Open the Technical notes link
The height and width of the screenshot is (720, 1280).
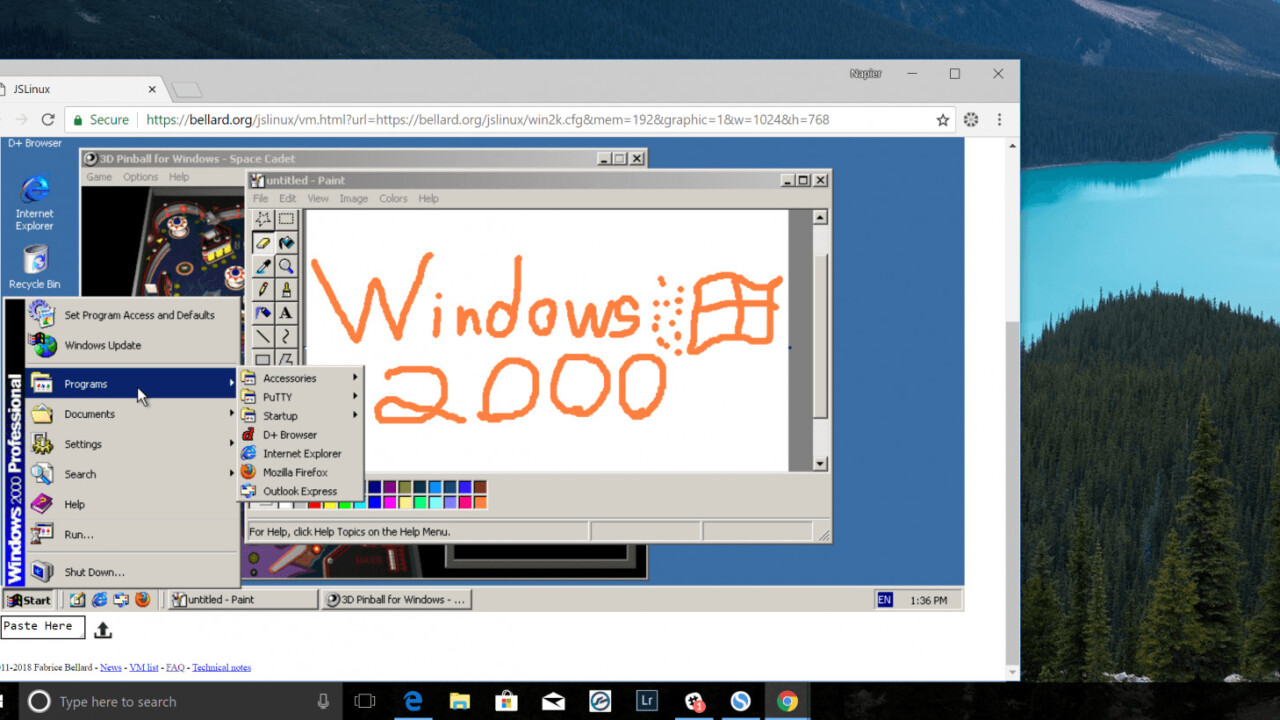tap(221, 667)
